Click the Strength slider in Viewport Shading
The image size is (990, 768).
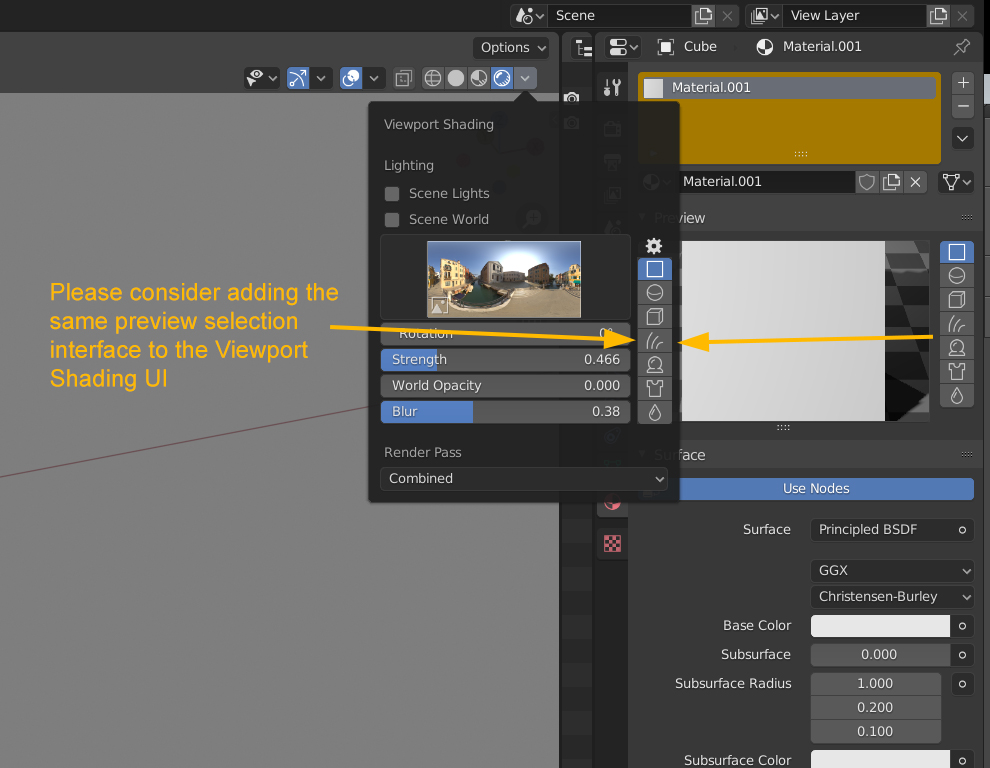[505, 360]
